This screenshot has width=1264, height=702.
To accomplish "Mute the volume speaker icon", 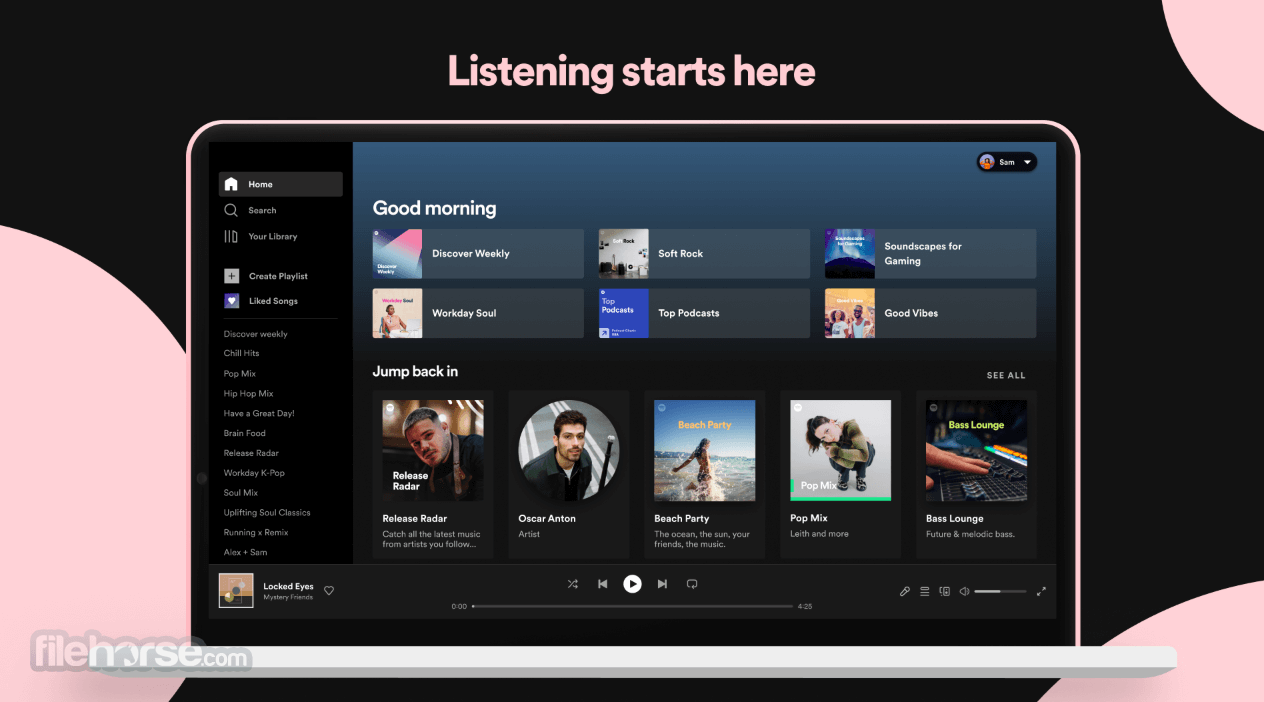I will (x=964, y=591).
